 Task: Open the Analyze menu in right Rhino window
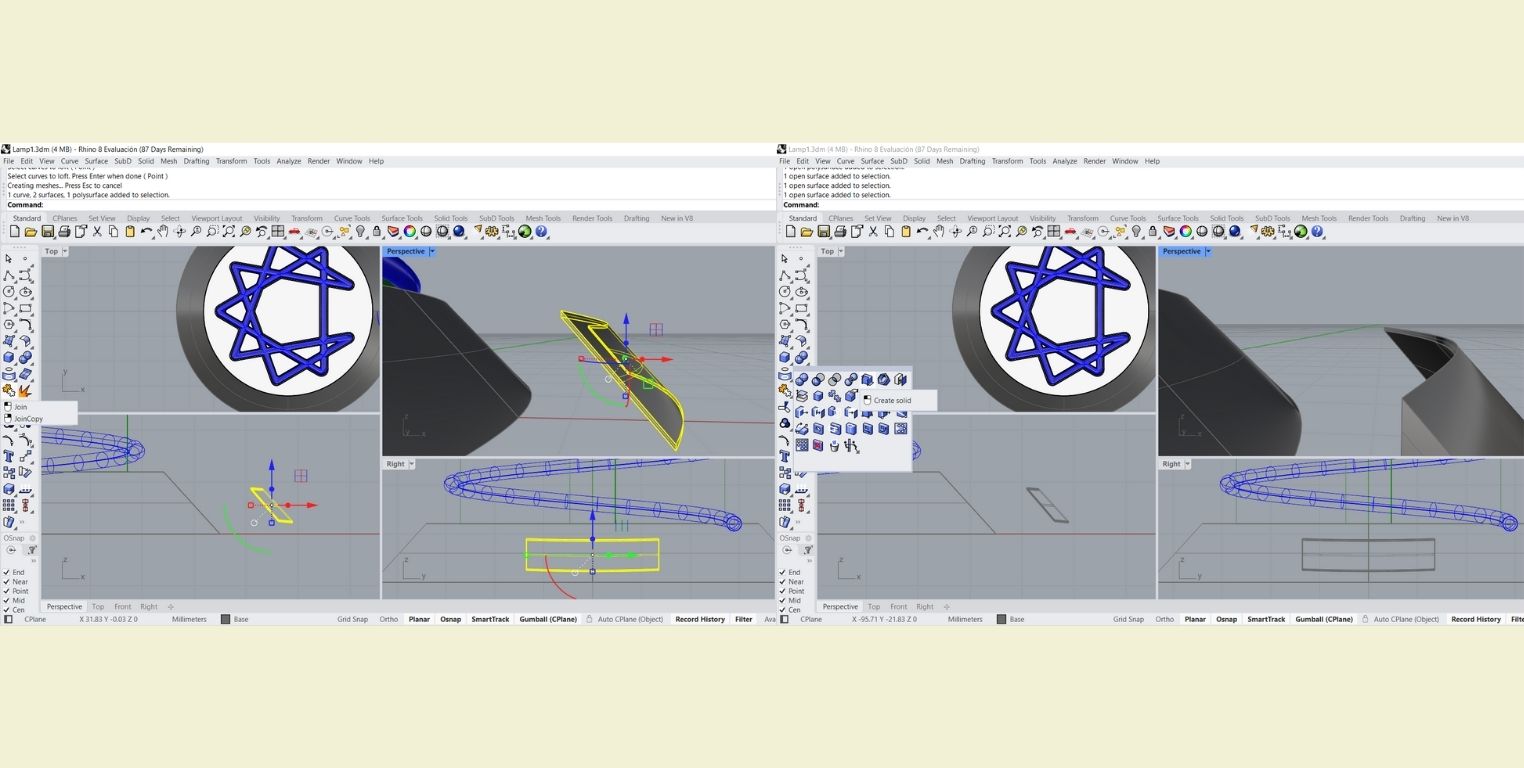(x=1065, y=161)
